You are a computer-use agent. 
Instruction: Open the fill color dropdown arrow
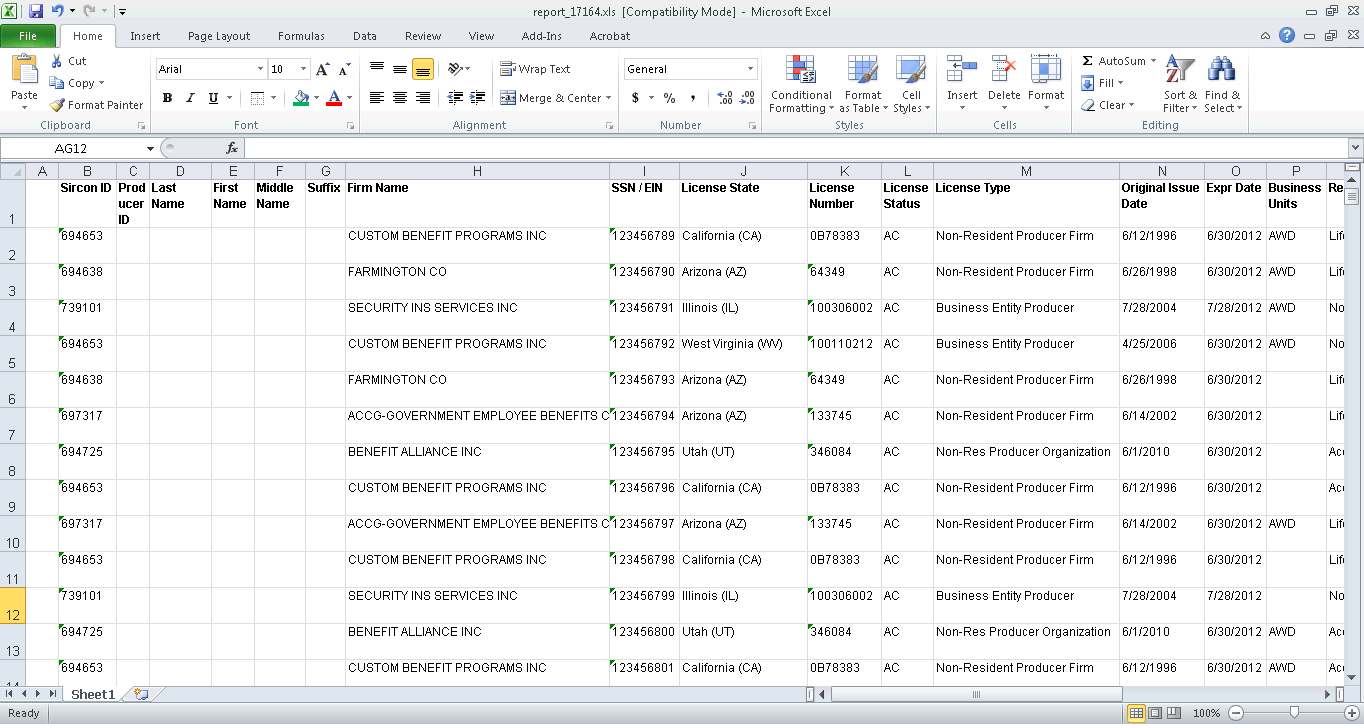(315, 98)
